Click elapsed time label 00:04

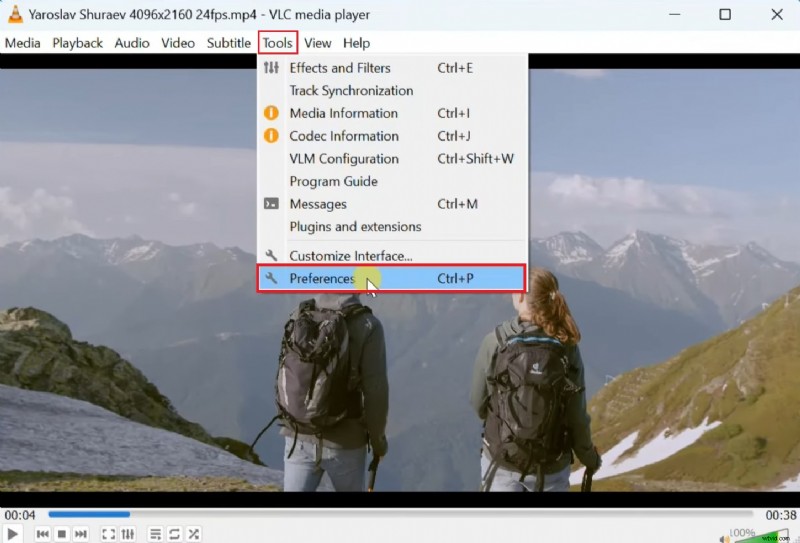pyautogui.click(x=20, y=515)
